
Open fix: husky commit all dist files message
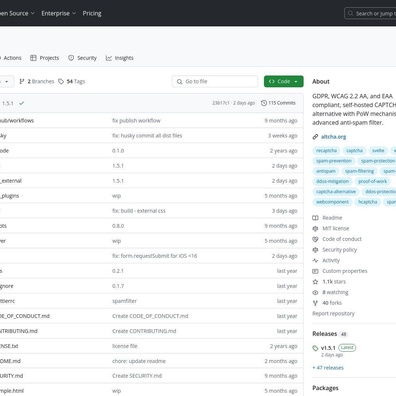(x=147, y=136)
